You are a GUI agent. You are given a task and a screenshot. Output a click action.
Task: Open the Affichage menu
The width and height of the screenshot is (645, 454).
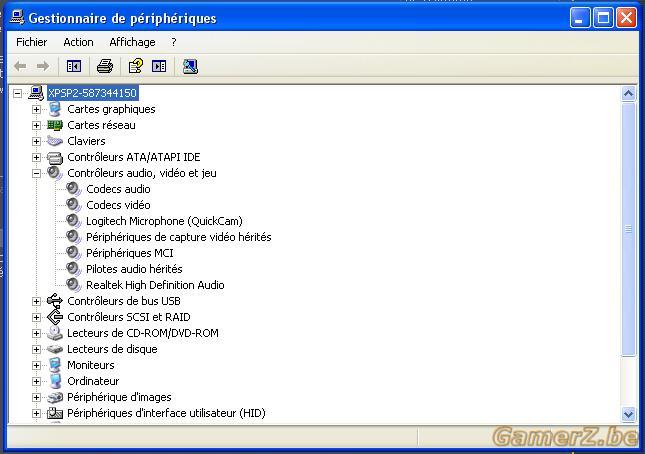pyautogui.click(x=132, y=42)
